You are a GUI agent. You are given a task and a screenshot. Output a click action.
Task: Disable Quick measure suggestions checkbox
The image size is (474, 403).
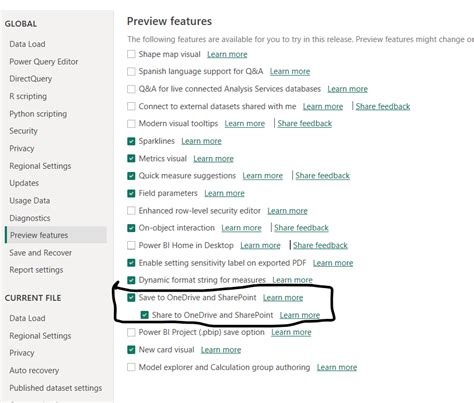click(x=131, y=176)
